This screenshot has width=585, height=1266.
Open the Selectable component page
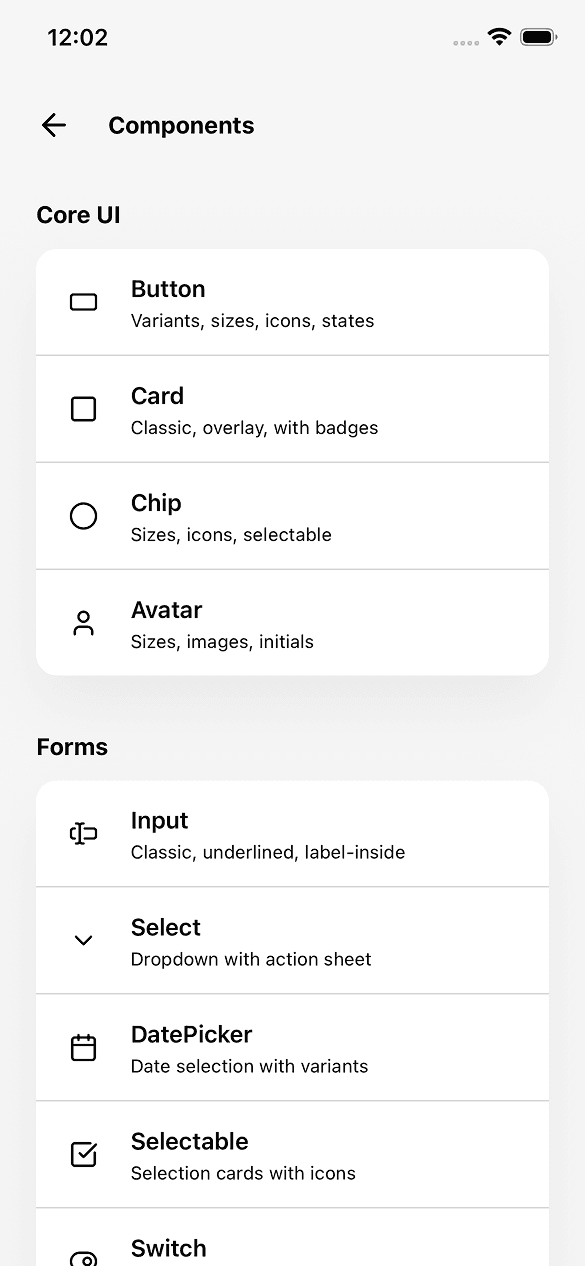pyautogui.click(x=292, y=1154)
